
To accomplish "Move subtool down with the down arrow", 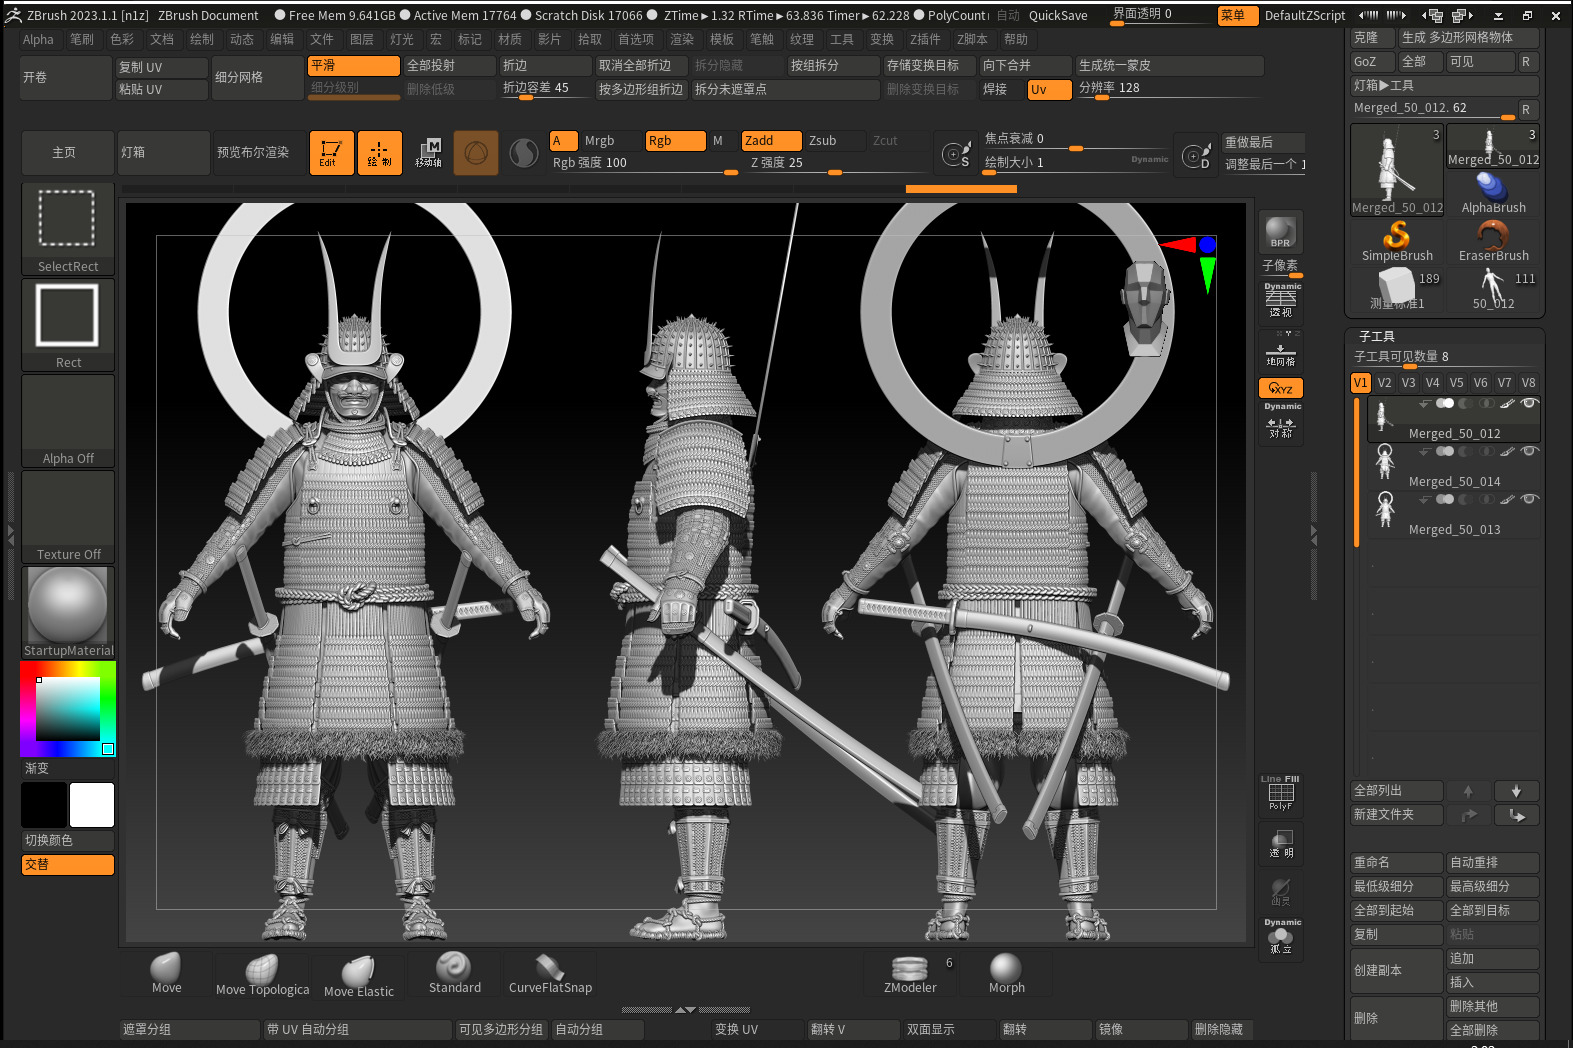I will tap(1516, 791).
